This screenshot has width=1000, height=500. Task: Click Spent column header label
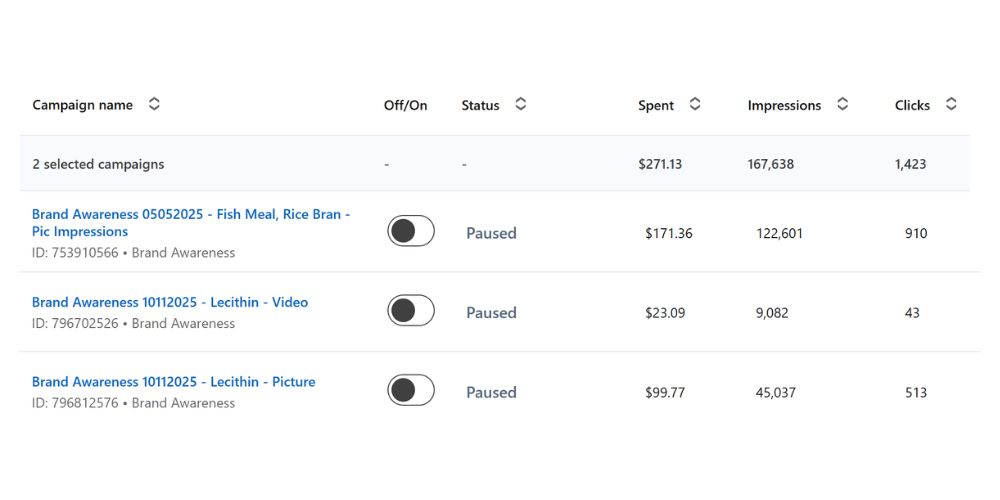[656, 105]
